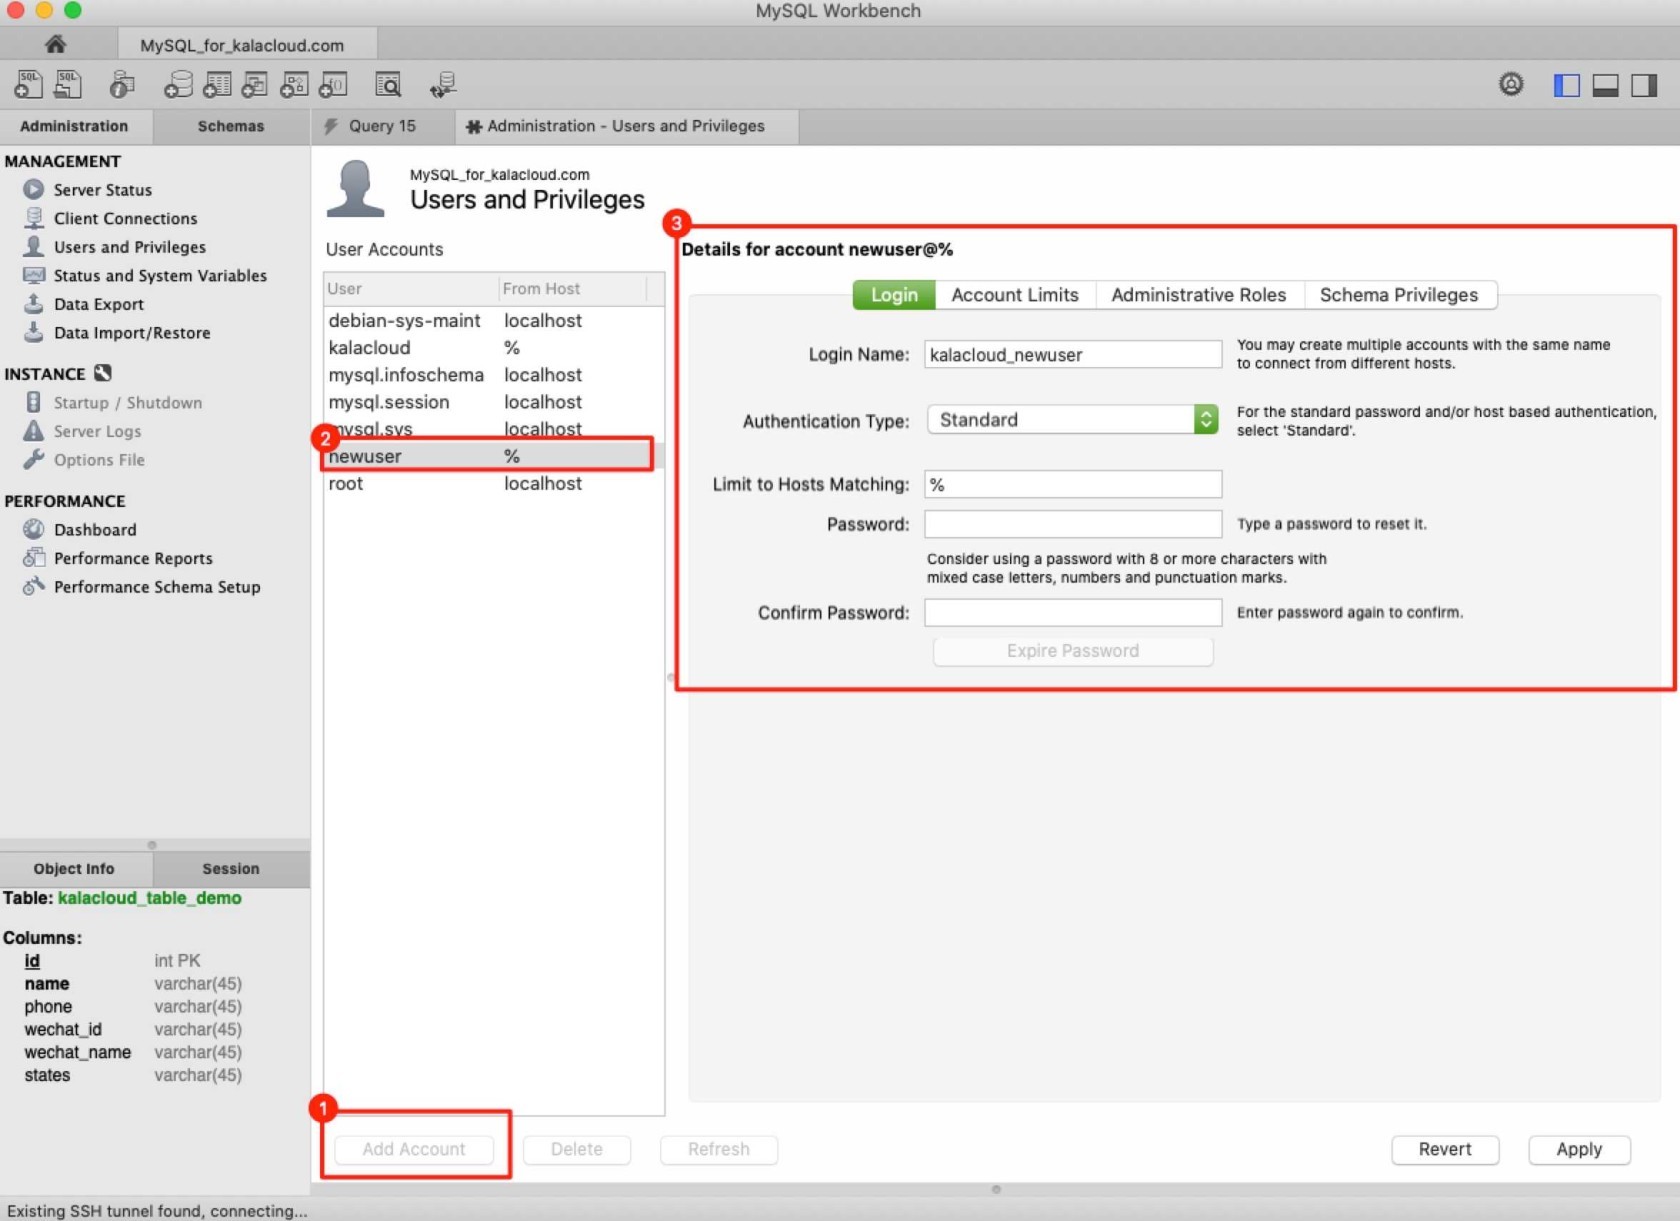The image size is (1680, 1221).
Task: Switch to Schemas sidebar tab
Action: [x=231, y=126]
